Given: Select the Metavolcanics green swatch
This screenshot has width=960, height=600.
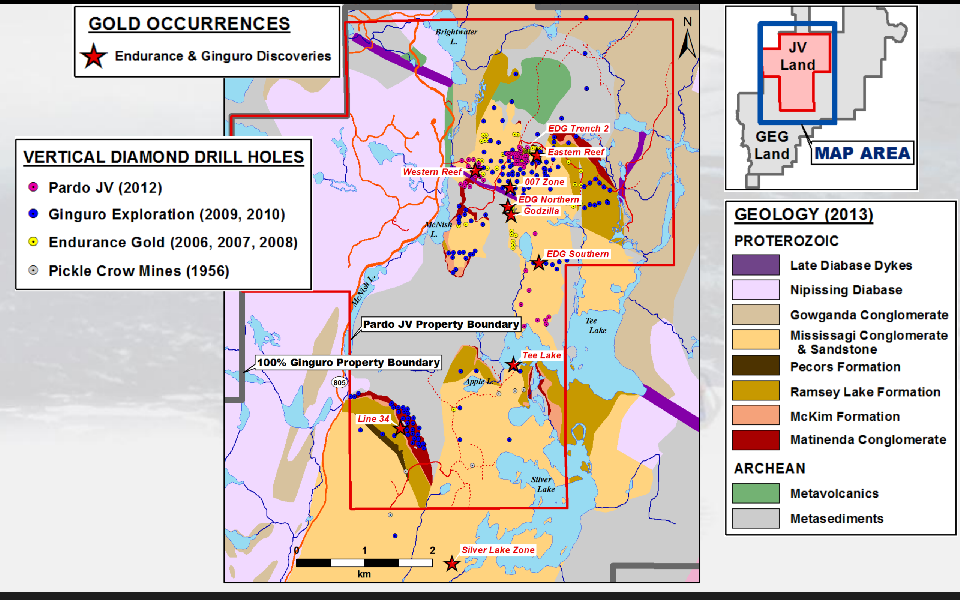Looking at the screenshot, I should point(755,493).
